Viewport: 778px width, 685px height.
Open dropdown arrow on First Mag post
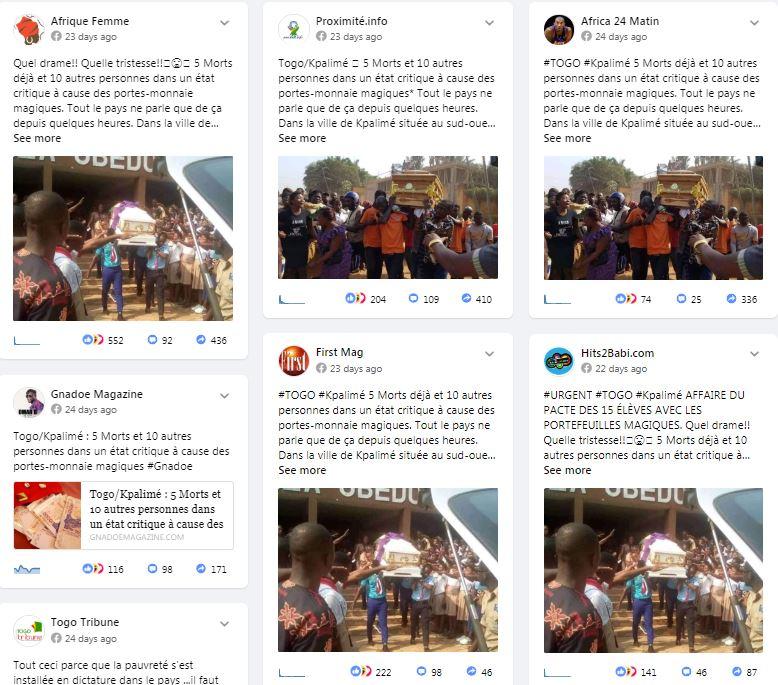[x=490, y=354]
